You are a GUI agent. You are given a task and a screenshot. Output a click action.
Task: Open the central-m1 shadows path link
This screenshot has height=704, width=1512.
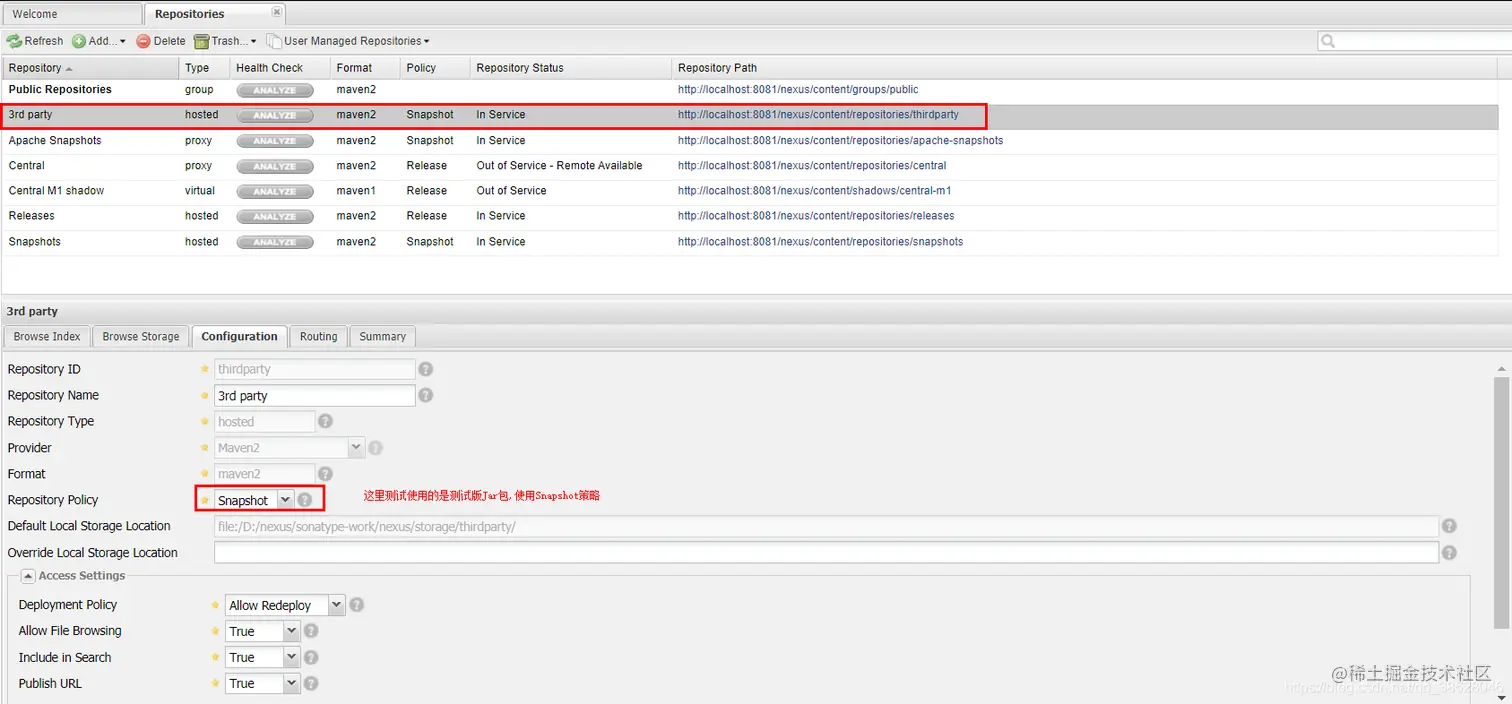[x=814, y=191]
